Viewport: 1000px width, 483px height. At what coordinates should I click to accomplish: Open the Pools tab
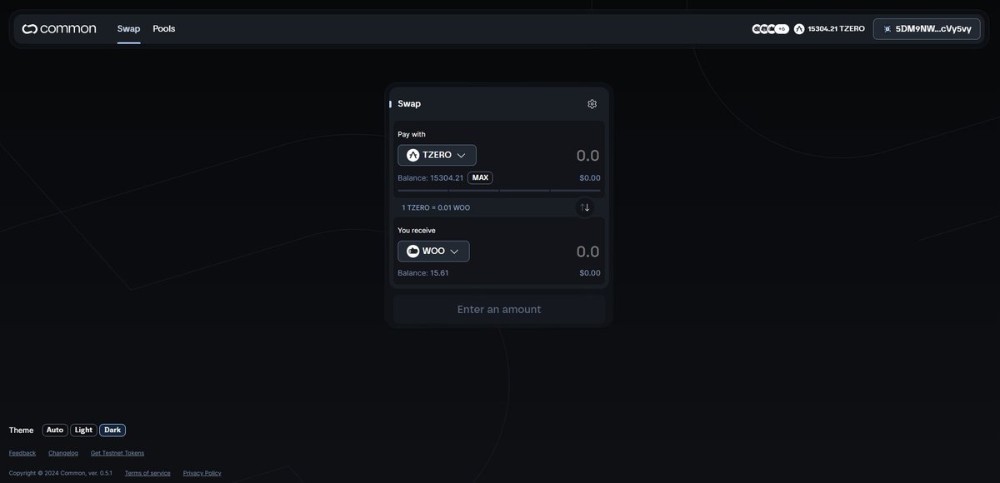tap(164, 29)
